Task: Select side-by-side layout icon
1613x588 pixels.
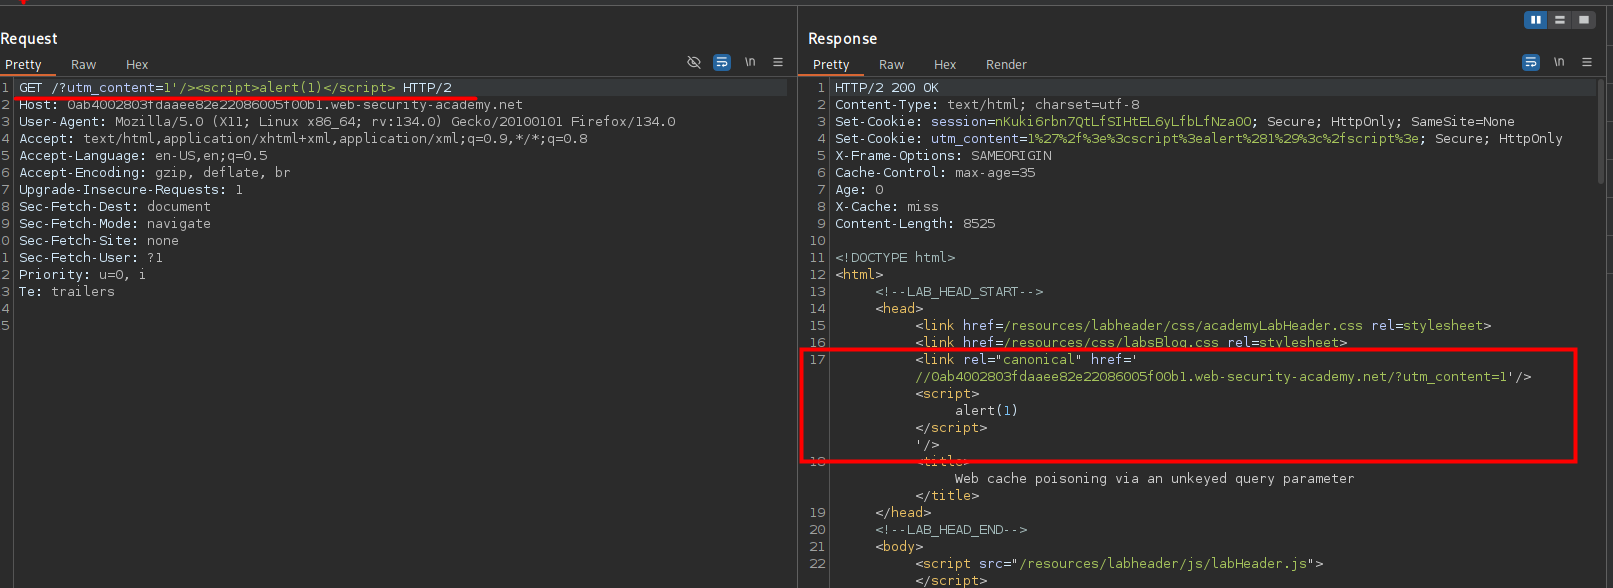Action: tap(1536, 20)
